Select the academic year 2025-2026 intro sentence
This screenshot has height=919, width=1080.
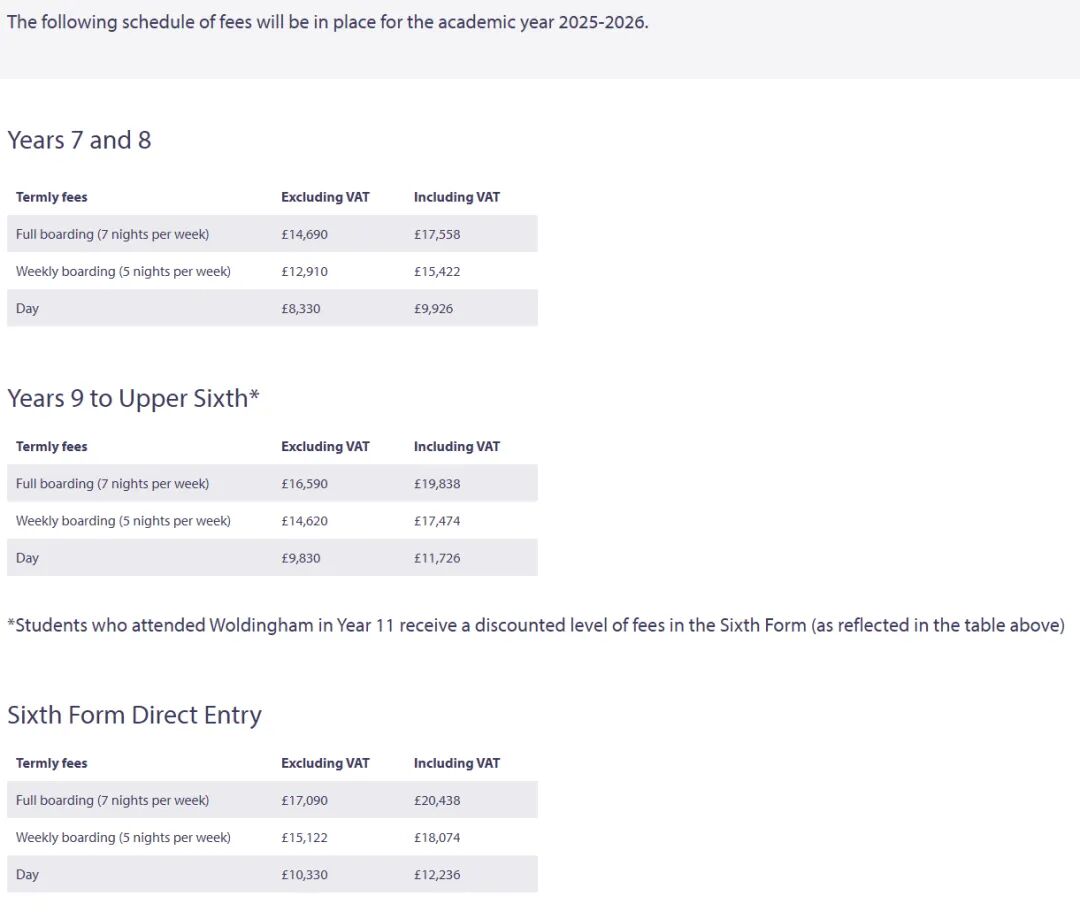click(x=327, y=22)
